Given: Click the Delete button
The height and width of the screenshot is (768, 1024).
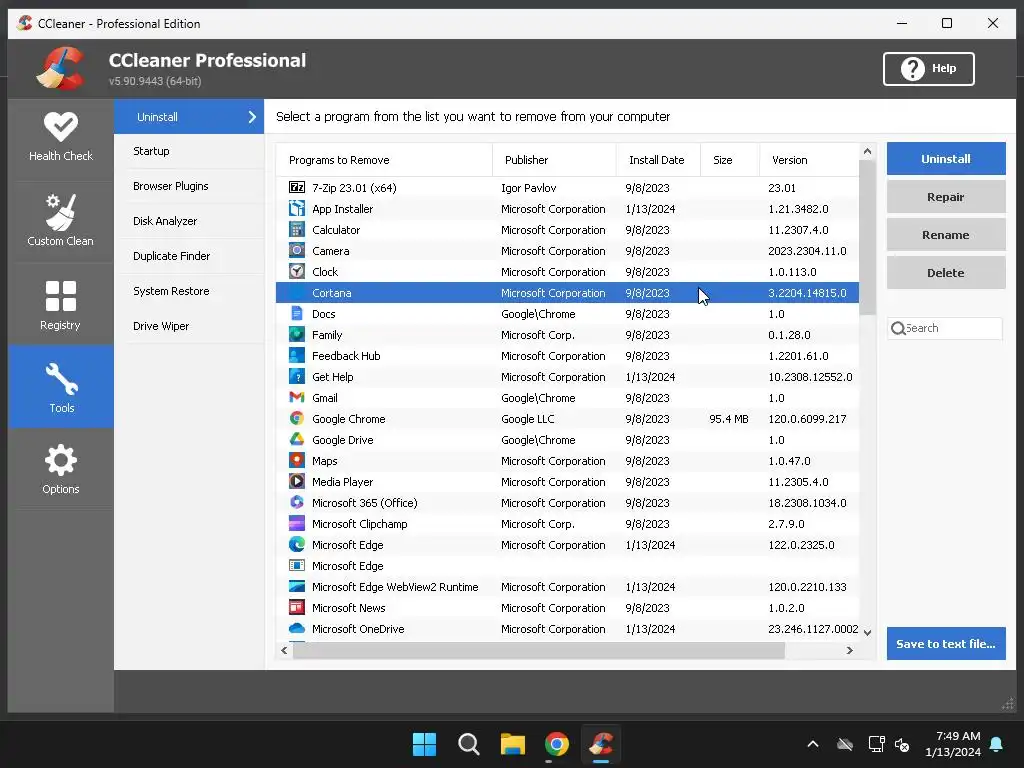Looking at the screenshot, I should 946,273.
